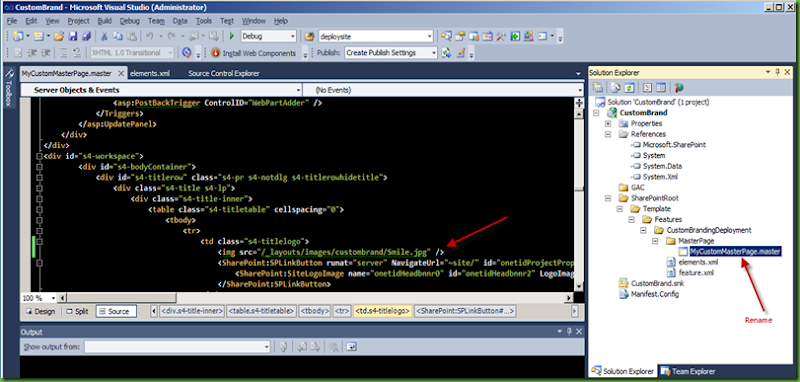
Task: Click the <td.s4-titlelogo> breadcrumb tag
Action: click(x=383, y=311)
